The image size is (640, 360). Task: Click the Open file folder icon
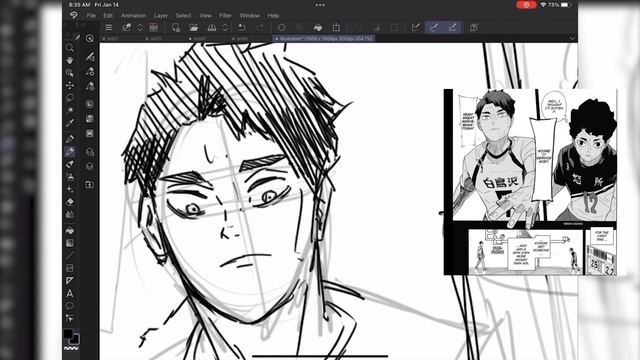click(193, 27)
